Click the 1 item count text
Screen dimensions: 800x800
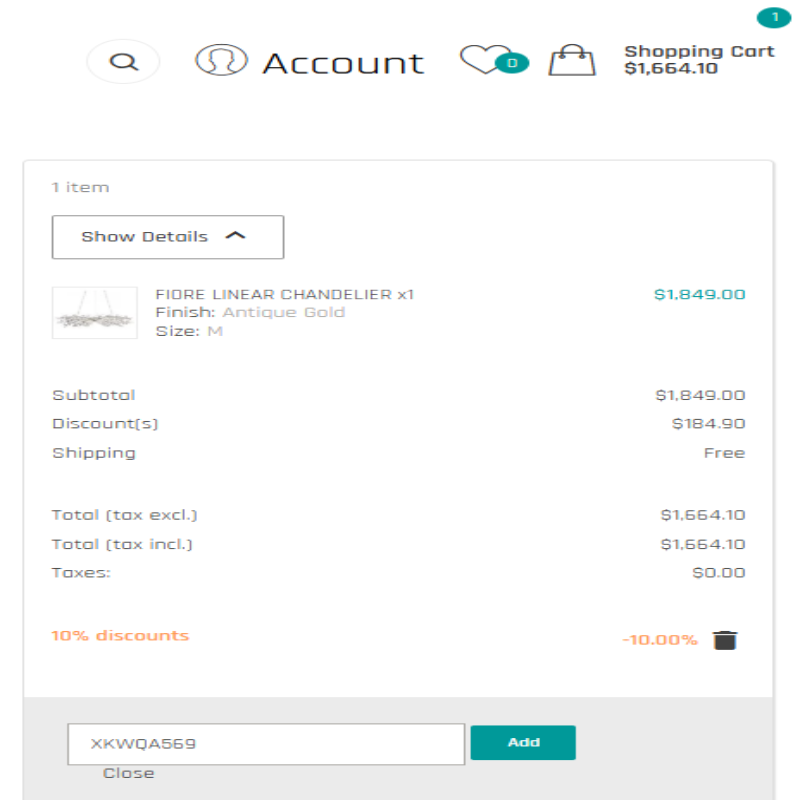81,188
